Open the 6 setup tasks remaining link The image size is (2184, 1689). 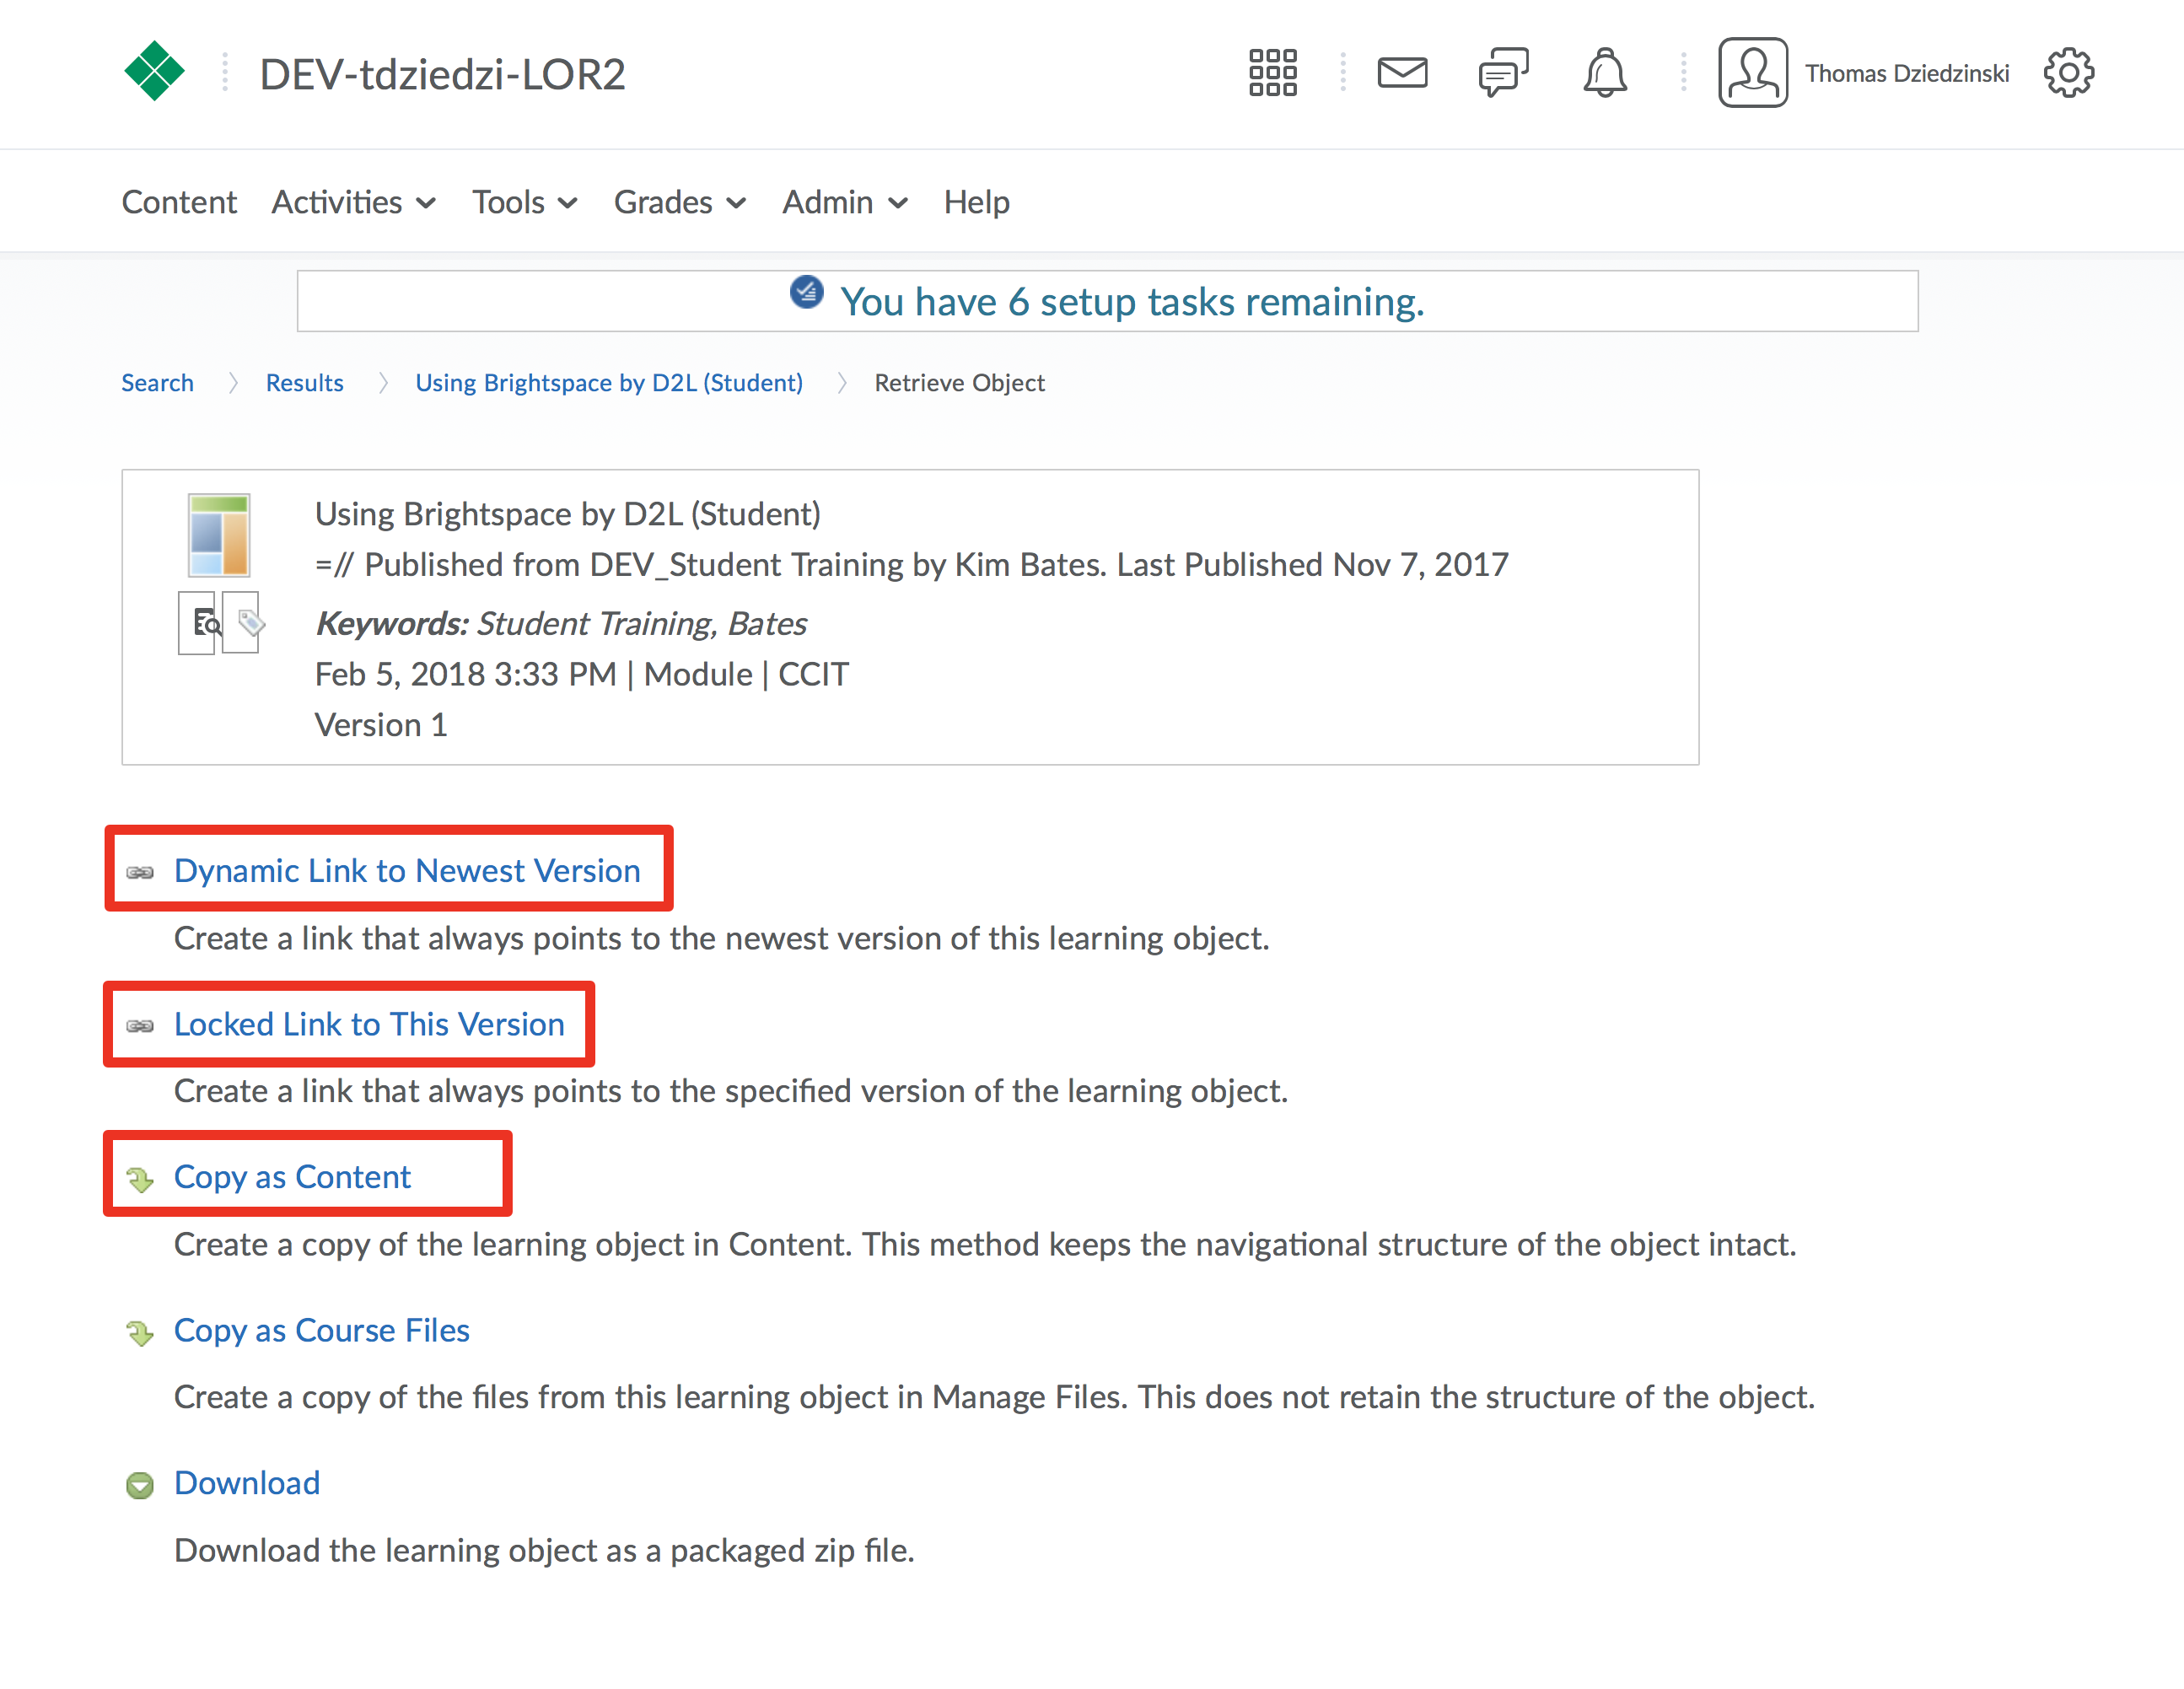coord(1132,301)
